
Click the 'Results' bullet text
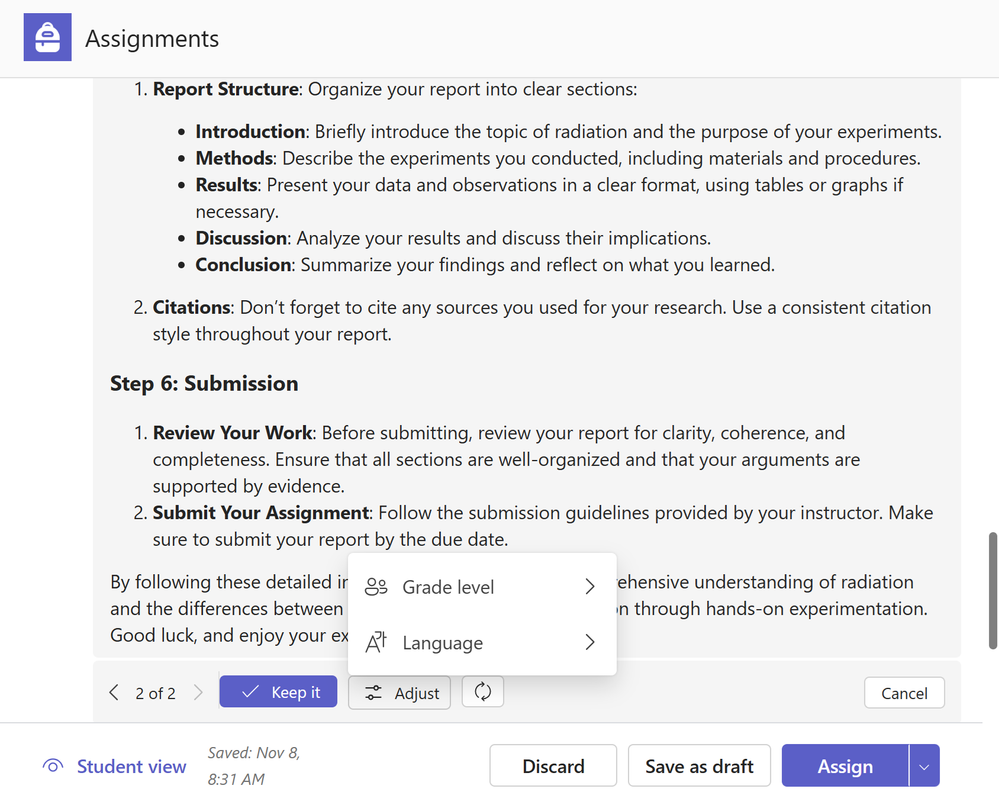click(226, 185)
